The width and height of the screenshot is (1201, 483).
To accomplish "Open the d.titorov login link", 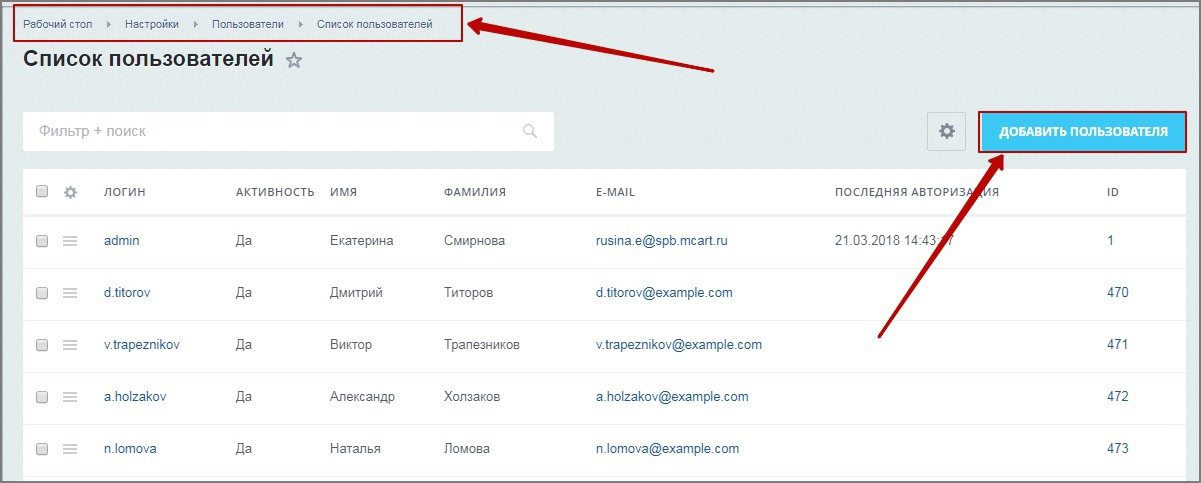I will tap(127, 293).
